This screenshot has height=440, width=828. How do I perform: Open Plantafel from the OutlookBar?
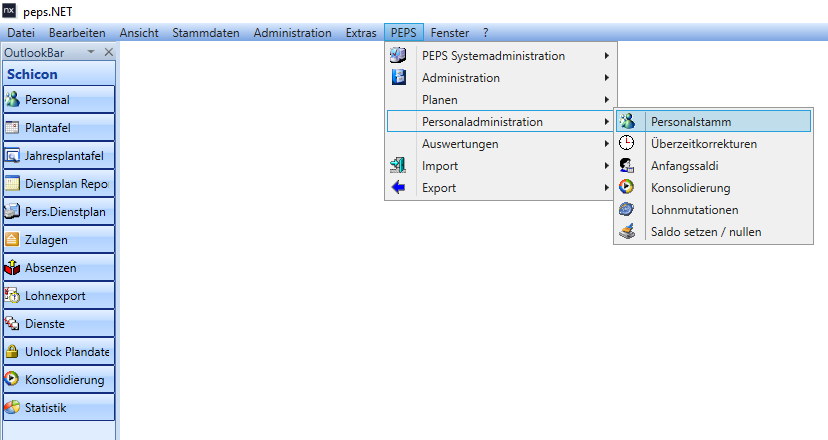pyautogui.click(x=59, y=128)
